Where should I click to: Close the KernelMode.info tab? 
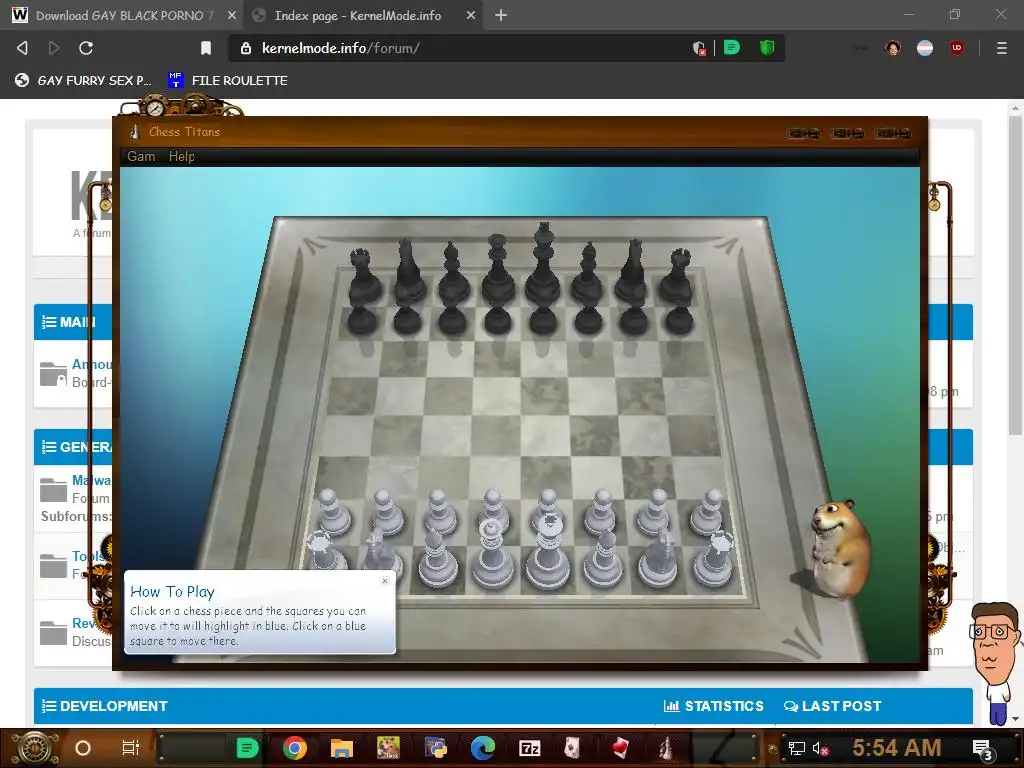471,15
